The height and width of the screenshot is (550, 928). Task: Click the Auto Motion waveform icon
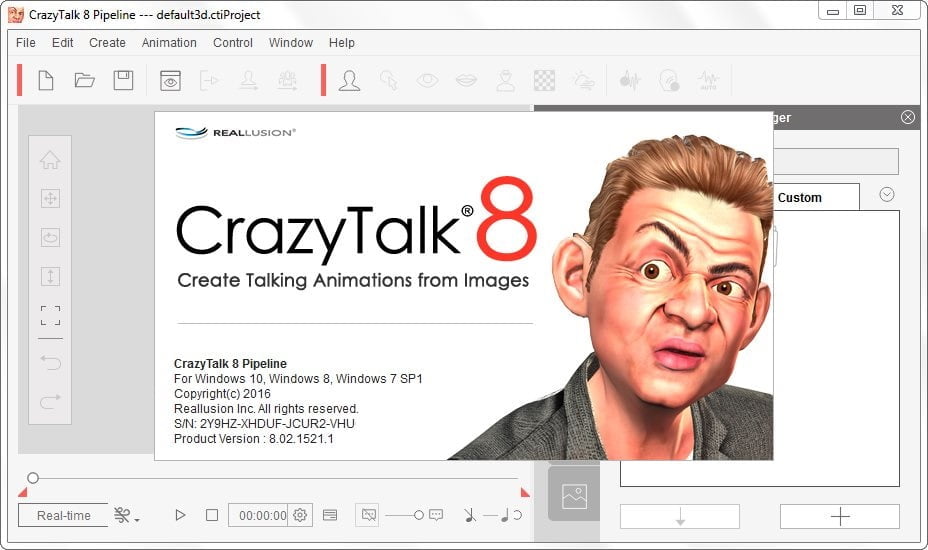click(x=708, y=81)
